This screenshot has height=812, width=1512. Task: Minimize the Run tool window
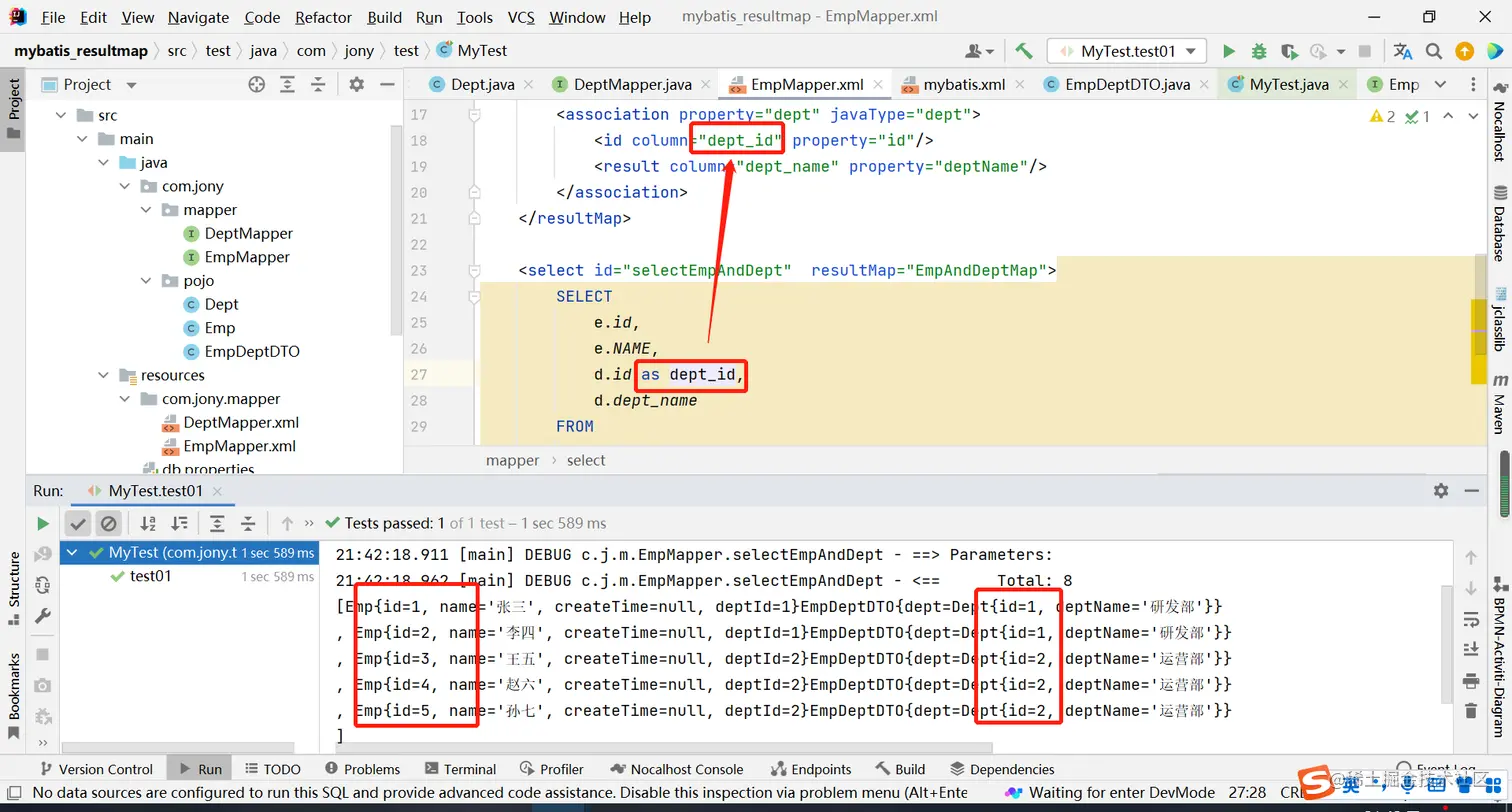[1472, 491]
